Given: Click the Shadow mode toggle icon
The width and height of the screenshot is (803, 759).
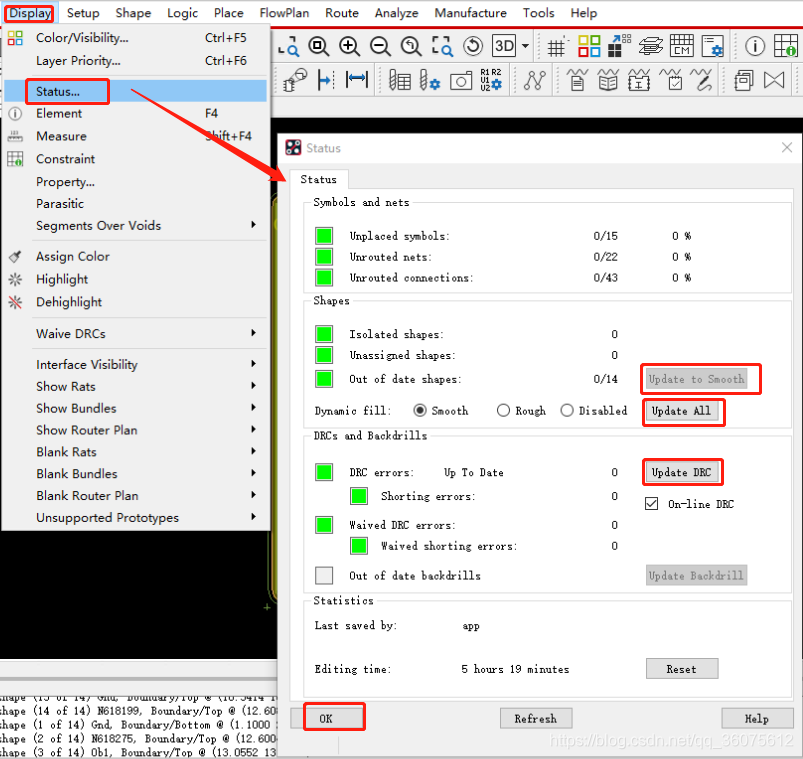Looking at the screenshot, I should 620,46.
